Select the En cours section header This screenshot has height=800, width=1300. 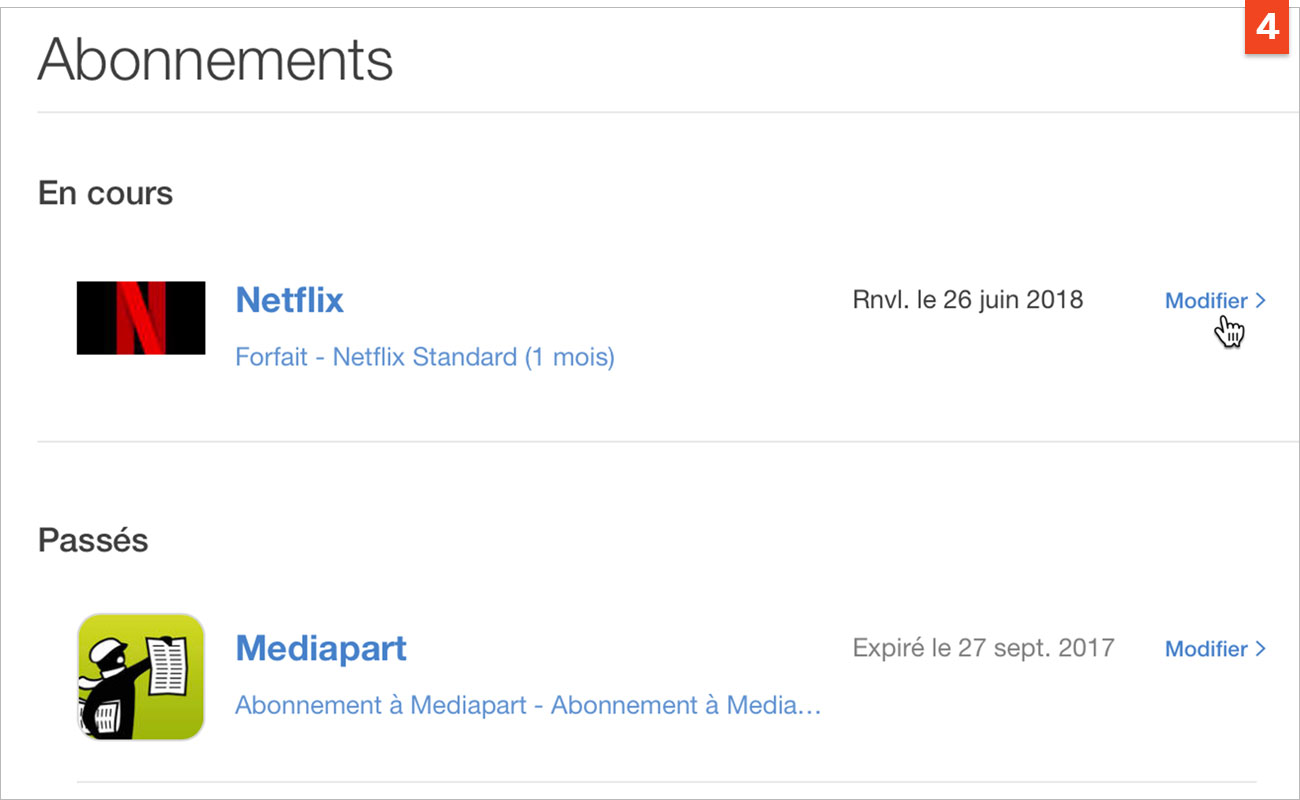point(105,193)
